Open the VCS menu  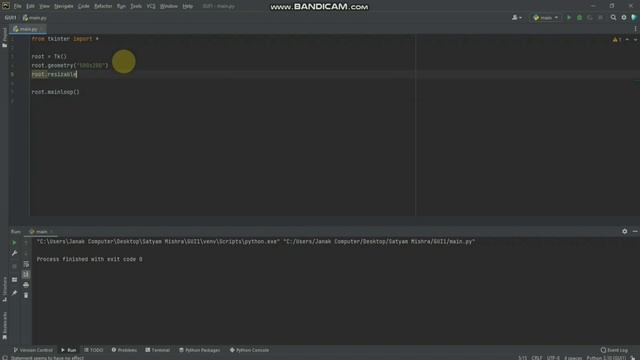point(151,6)
